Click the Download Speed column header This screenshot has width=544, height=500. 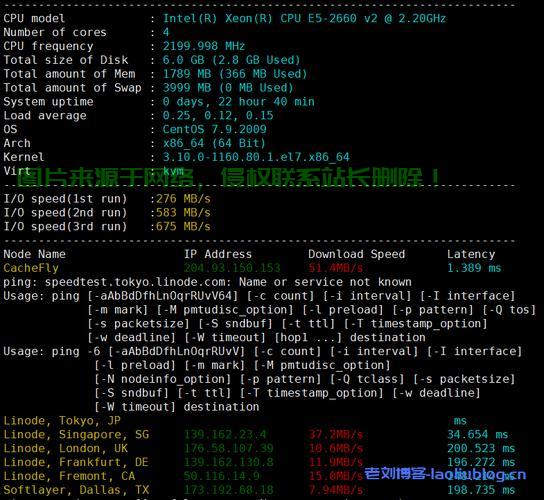357,254
